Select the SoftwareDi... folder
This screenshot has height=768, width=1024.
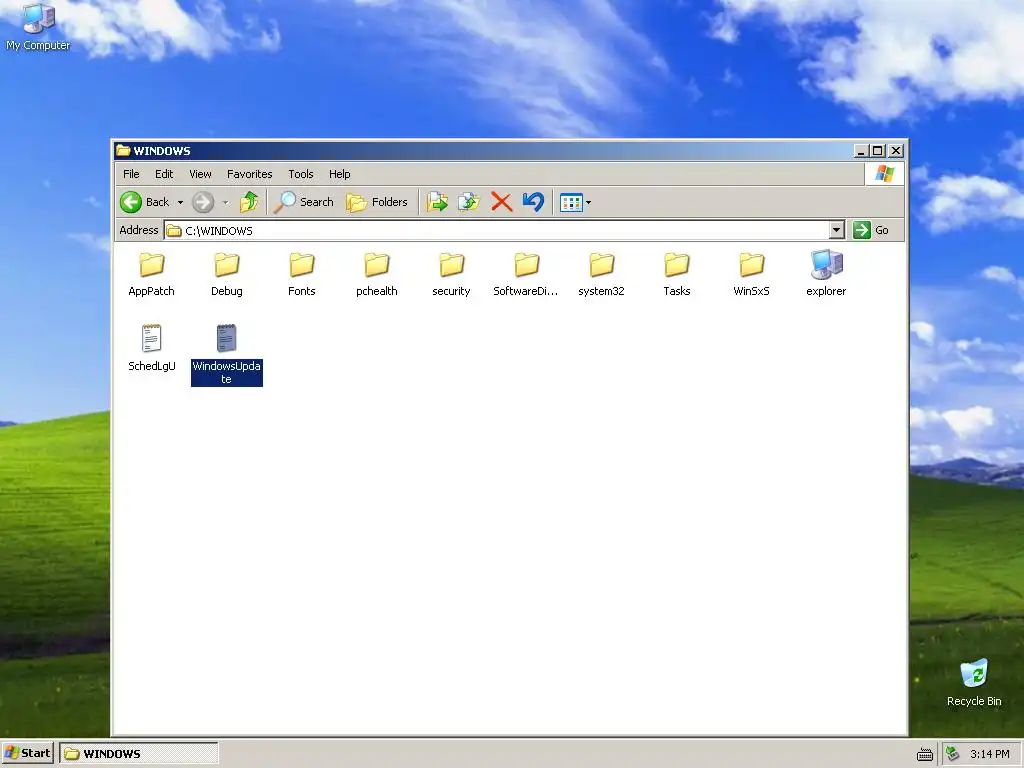(x=526, y=275)
